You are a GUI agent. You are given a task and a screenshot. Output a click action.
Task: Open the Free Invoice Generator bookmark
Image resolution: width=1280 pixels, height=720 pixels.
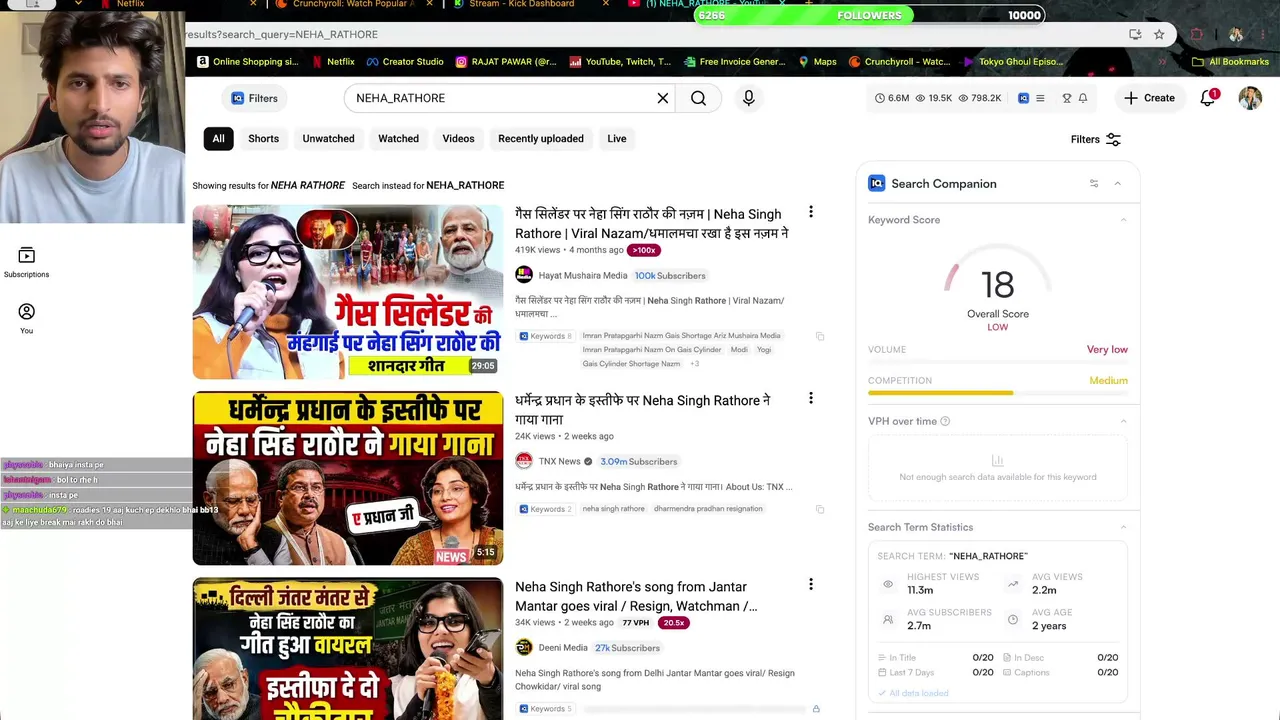pyautogui.click(x=735, y=61)
